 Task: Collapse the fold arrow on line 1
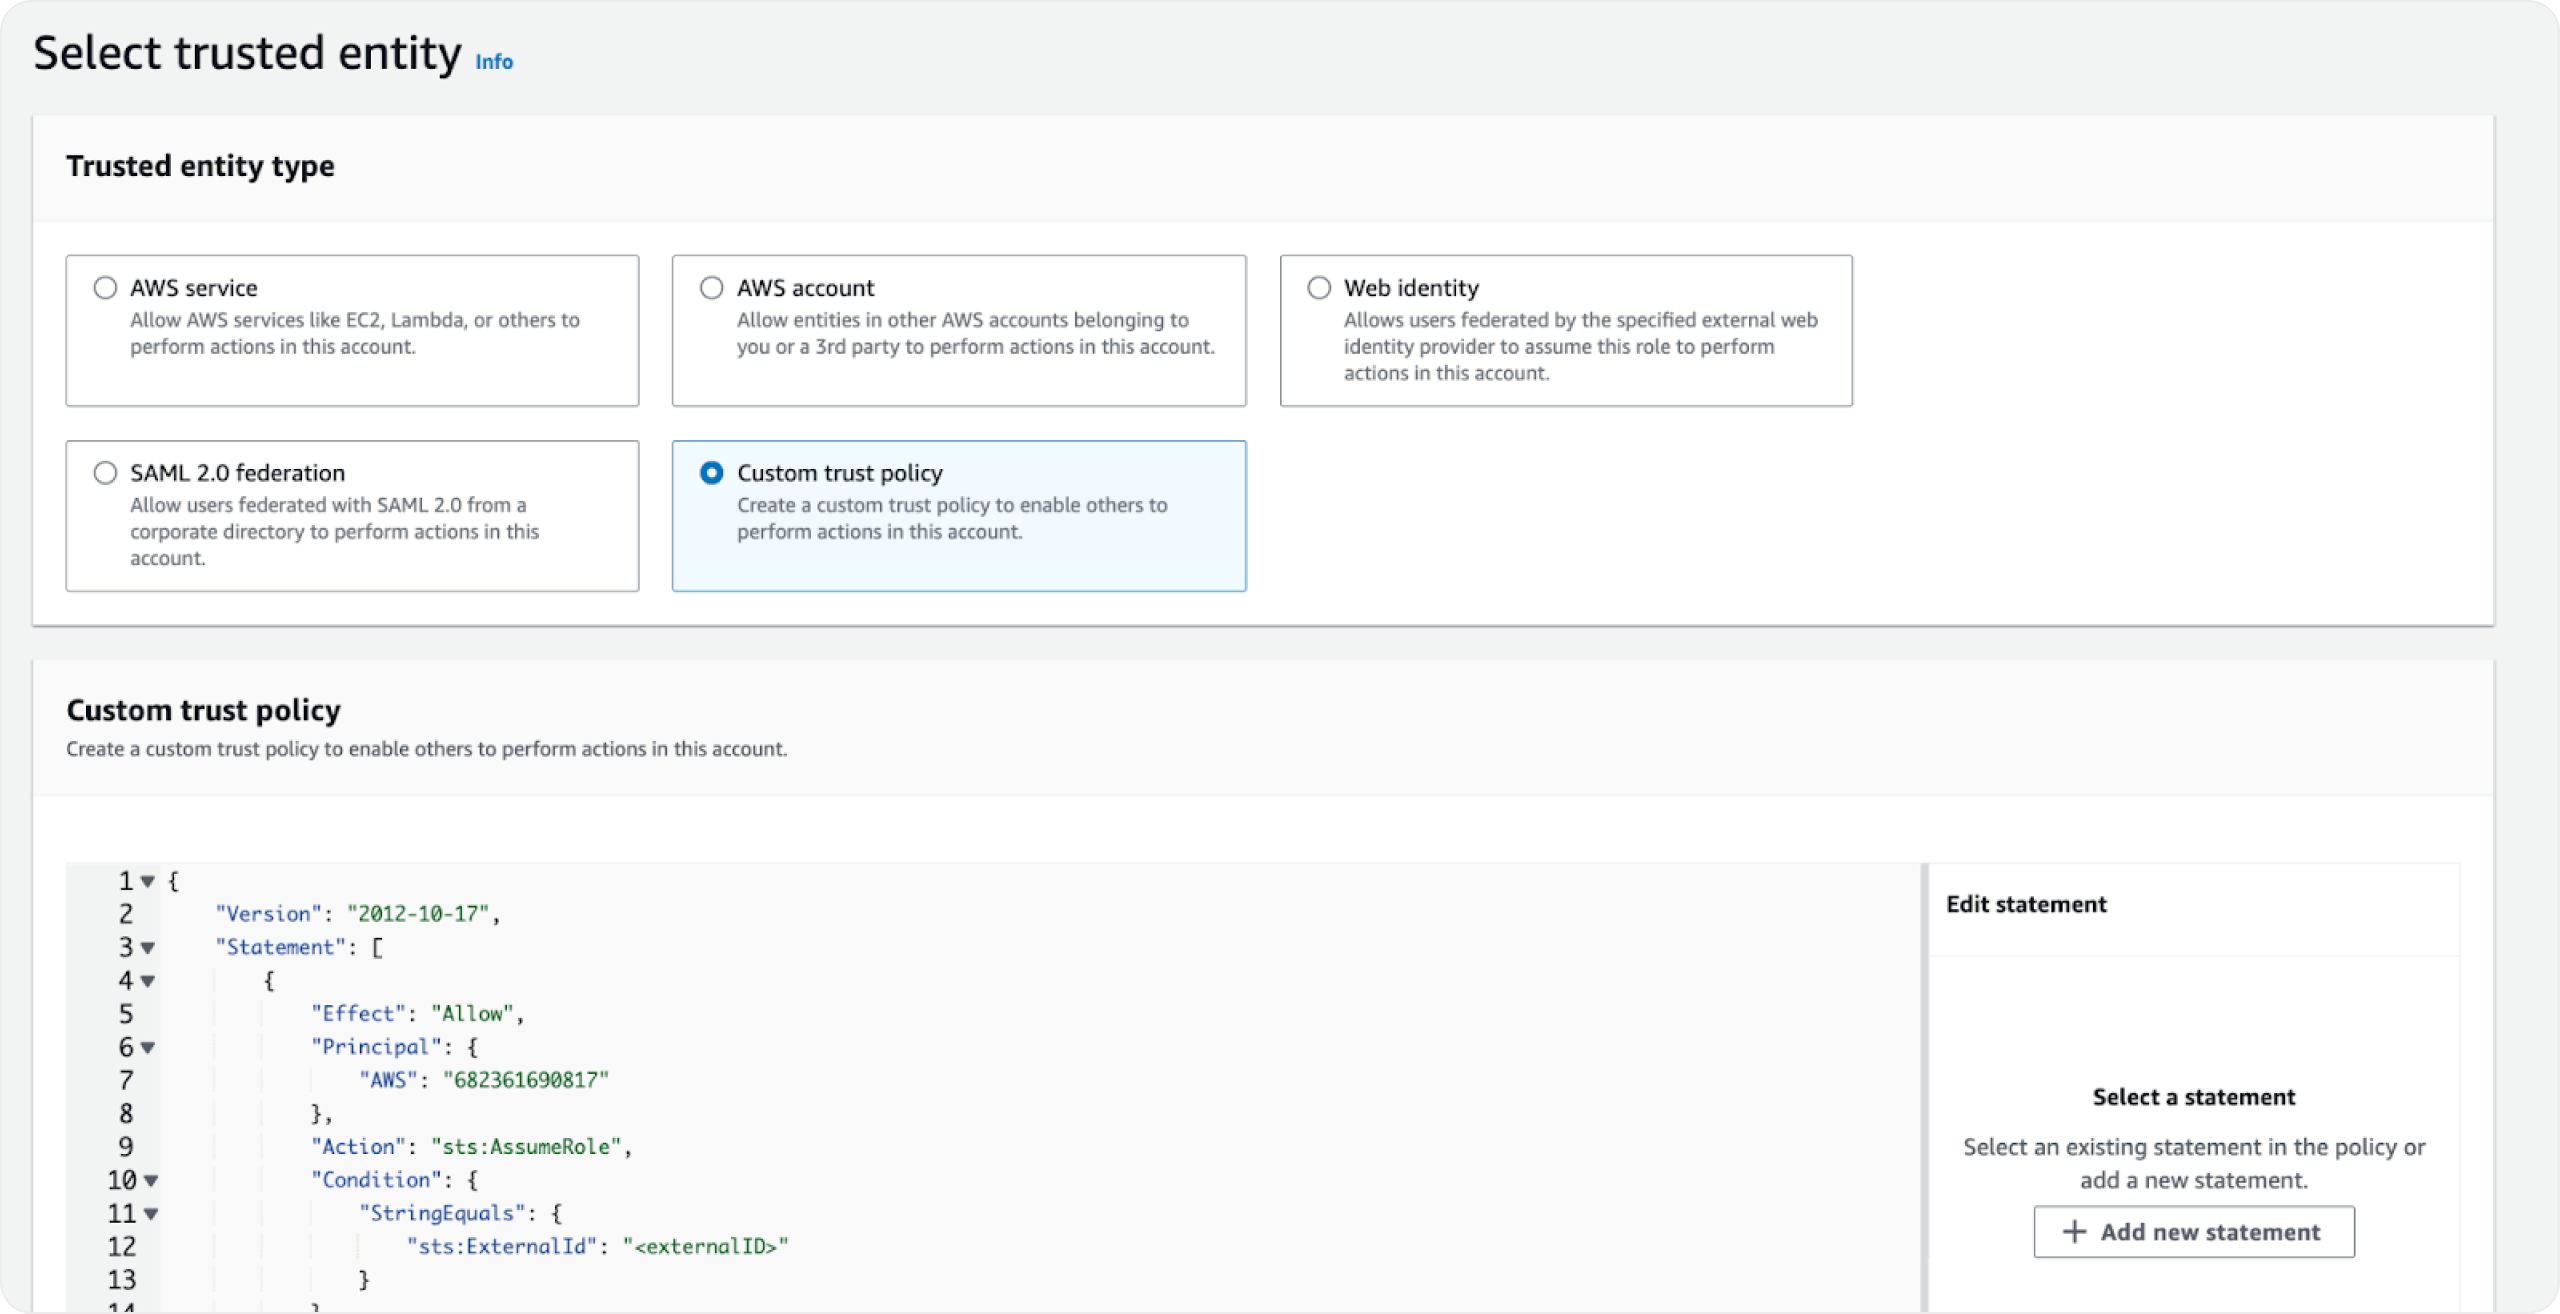coord(148,882)
